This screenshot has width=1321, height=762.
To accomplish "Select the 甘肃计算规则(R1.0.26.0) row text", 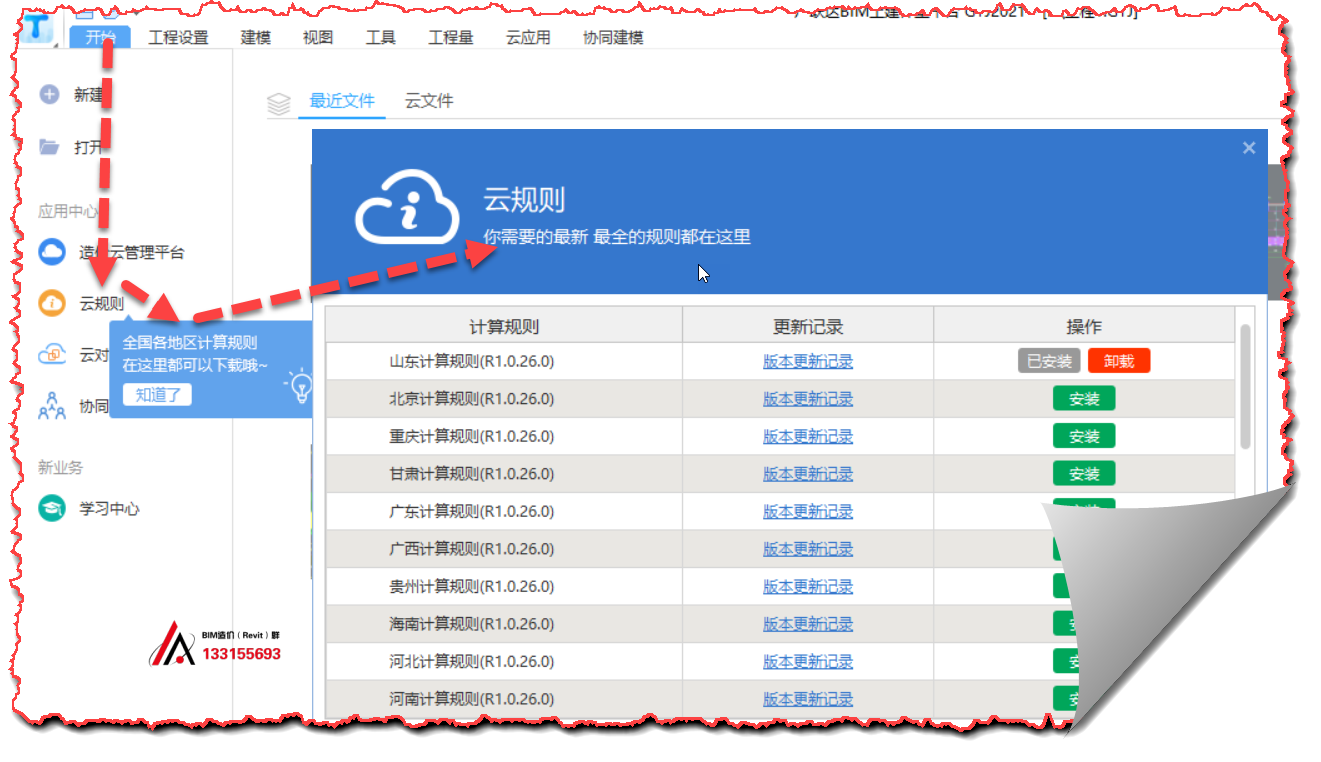I will pos(472,474).
